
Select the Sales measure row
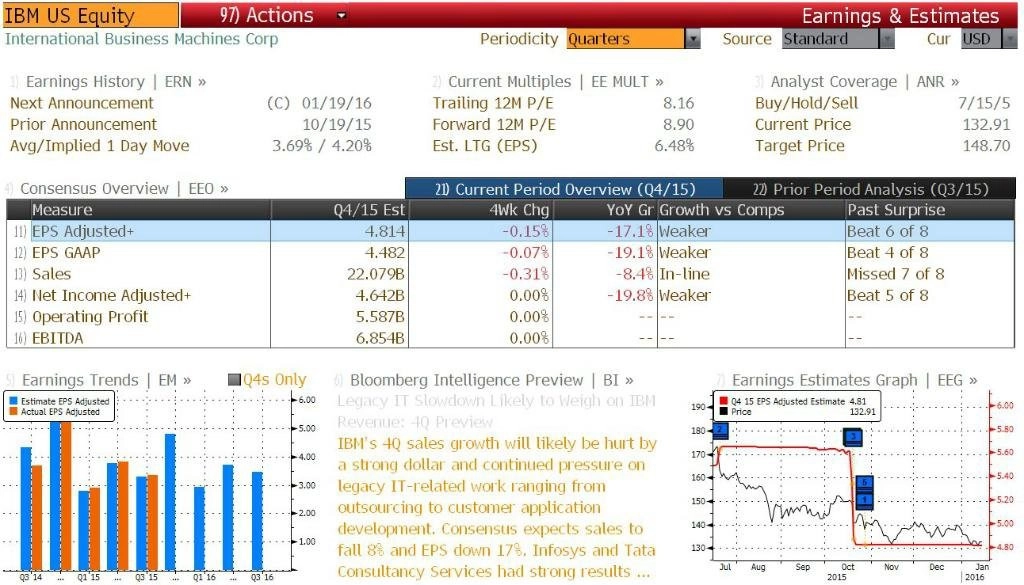pyautogui.click(x=511, y=274)
